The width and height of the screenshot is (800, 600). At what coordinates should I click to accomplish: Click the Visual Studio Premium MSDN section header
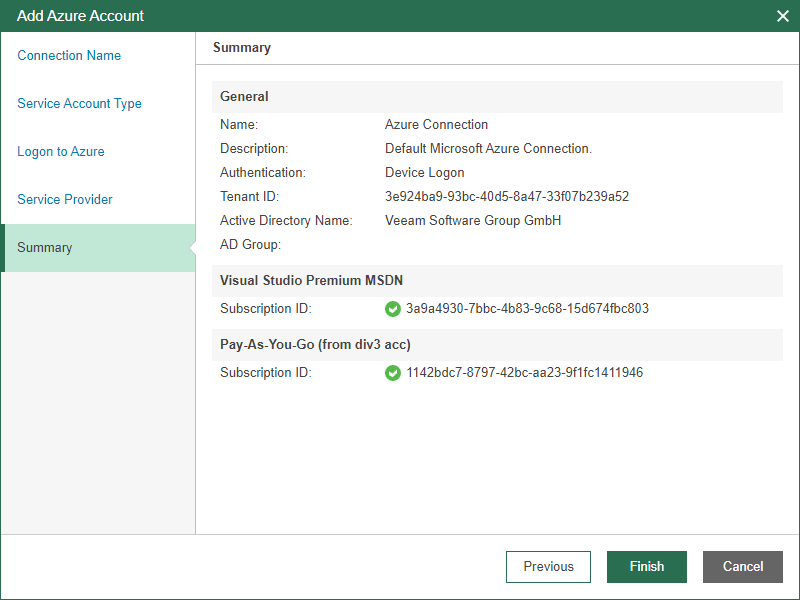click(311, 281)
